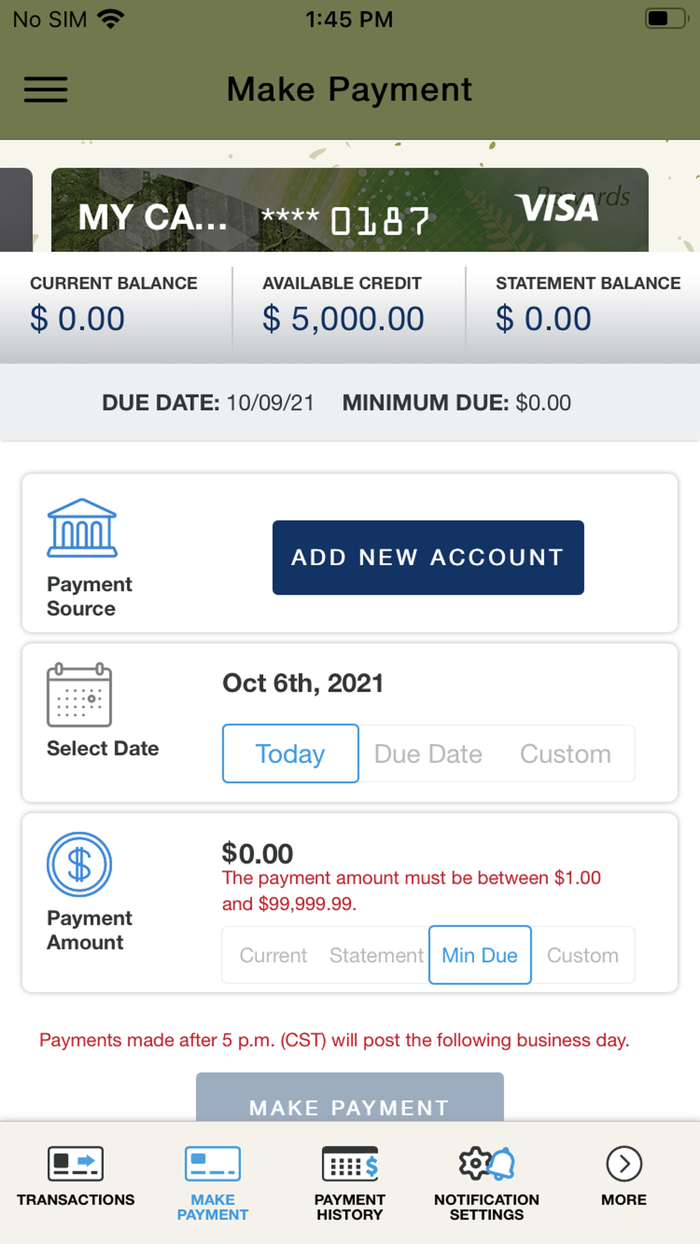Screen dimensions: 700x1244
Task: Click the Payment Amount dollar icon
Action: point(81,864)
